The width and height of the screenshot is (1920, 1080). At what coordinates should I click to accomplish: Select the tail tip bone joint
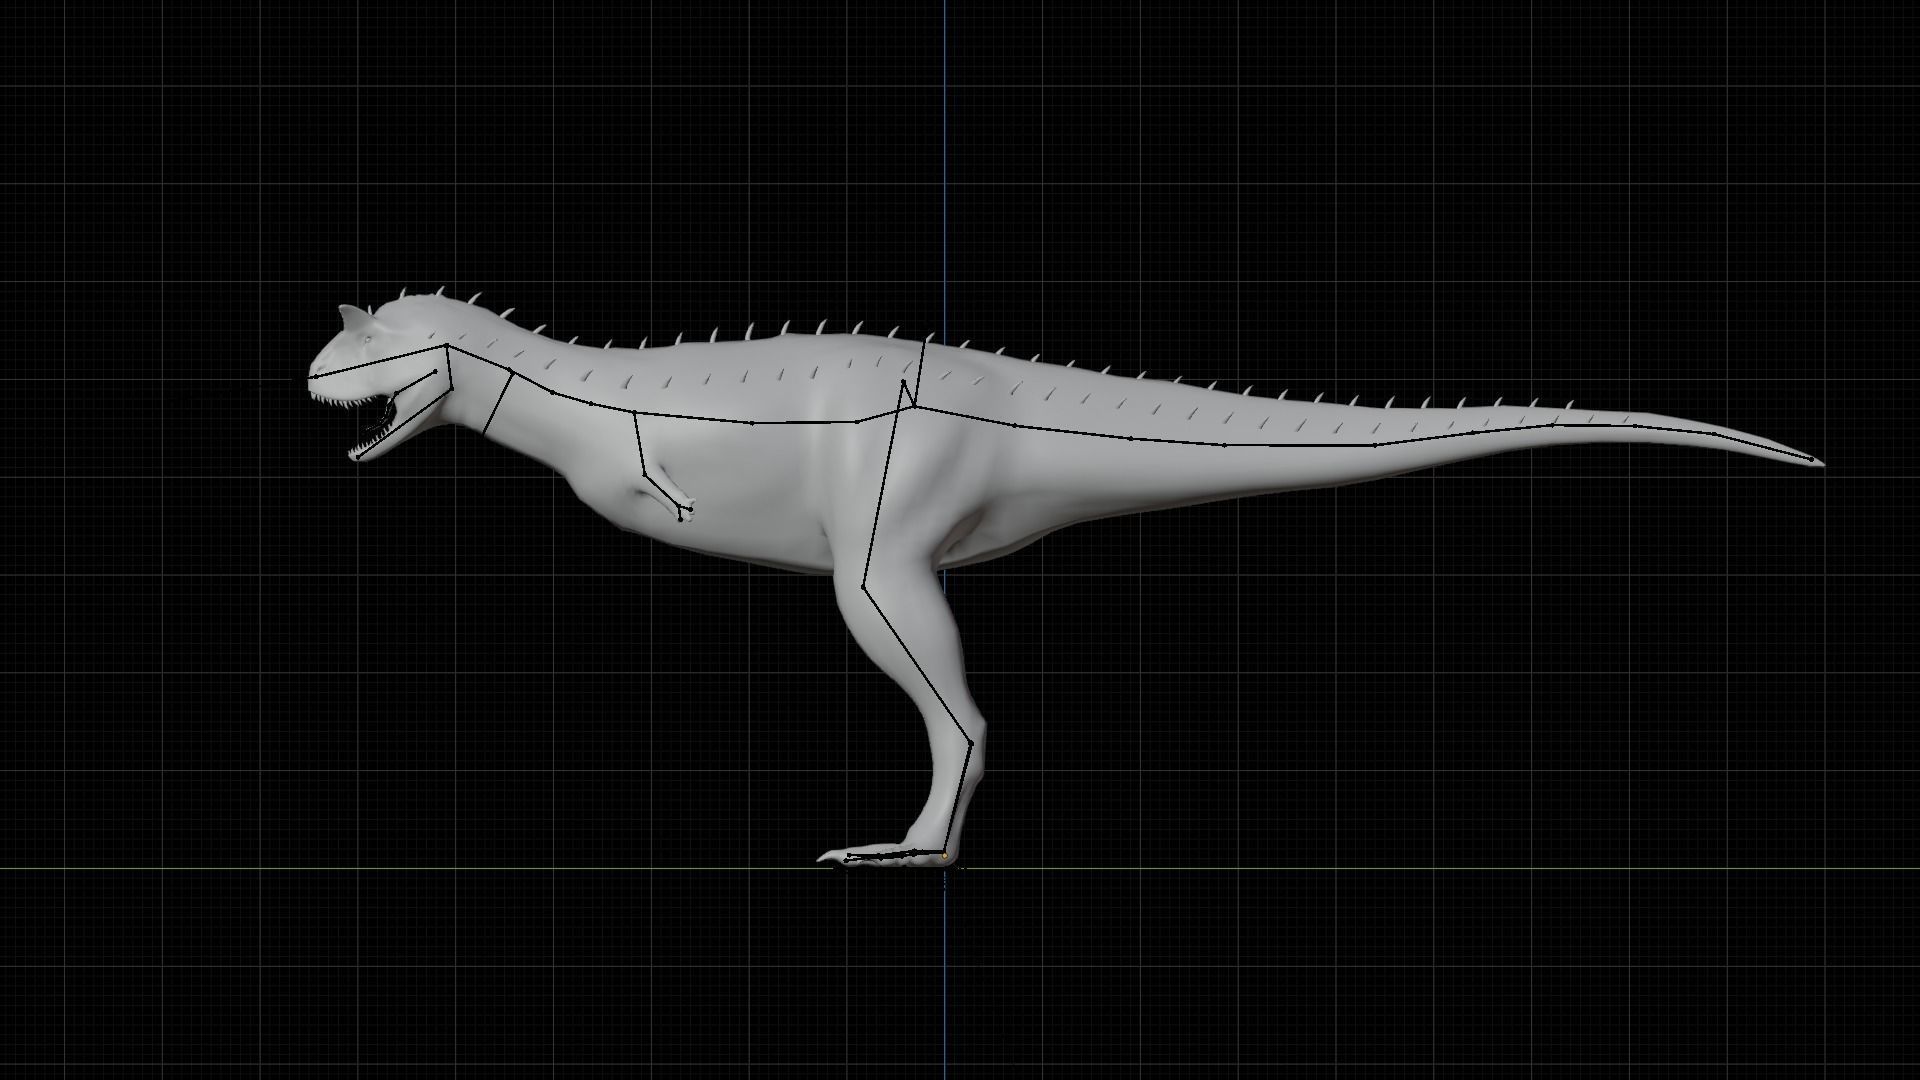tap(1811, 459)
